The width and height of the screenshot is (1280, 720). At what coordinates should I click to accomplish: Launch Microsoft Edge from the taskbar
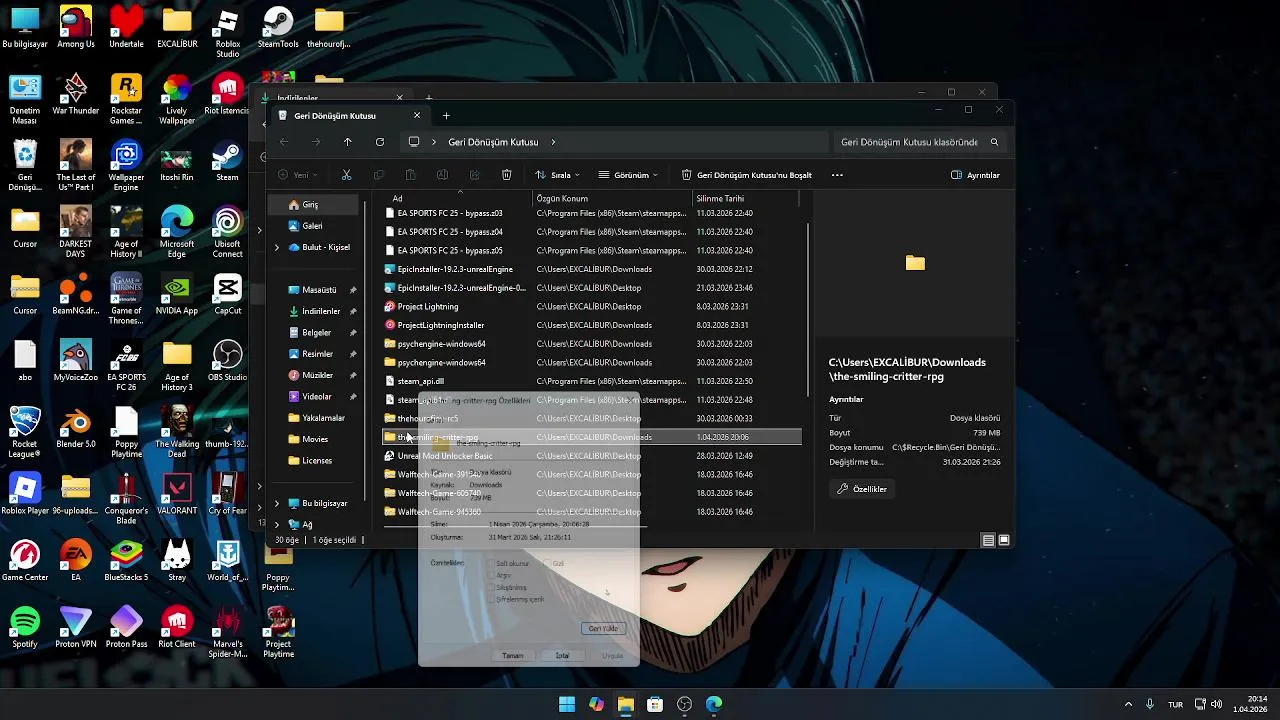[714, 704]
